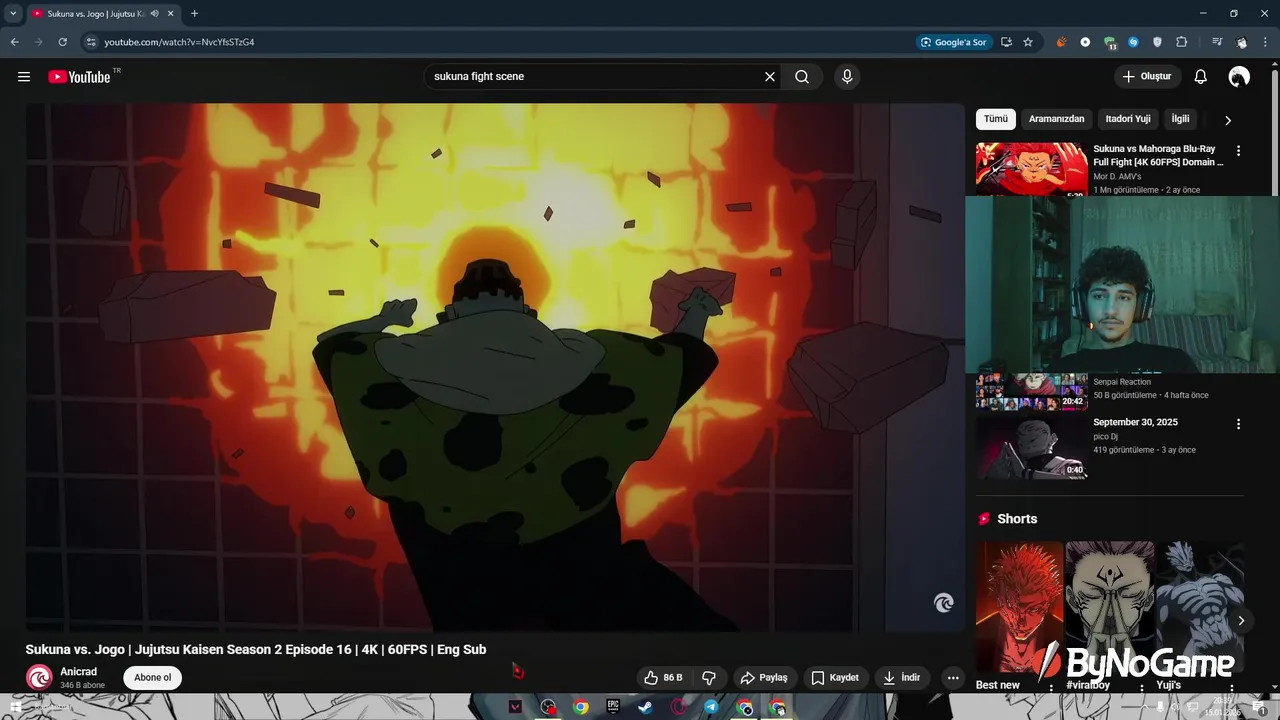Open options for the Best new Short
1280x720 pixels.
tap(1051, 687)
